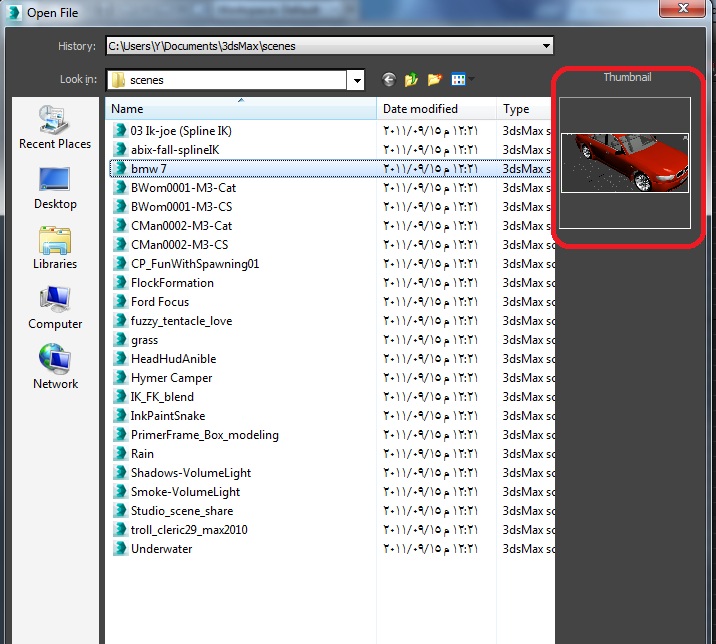716x644 pixels.
Task: Click the 3dsMax icon beside IK_FK_blend
Action: click(120, 396)
